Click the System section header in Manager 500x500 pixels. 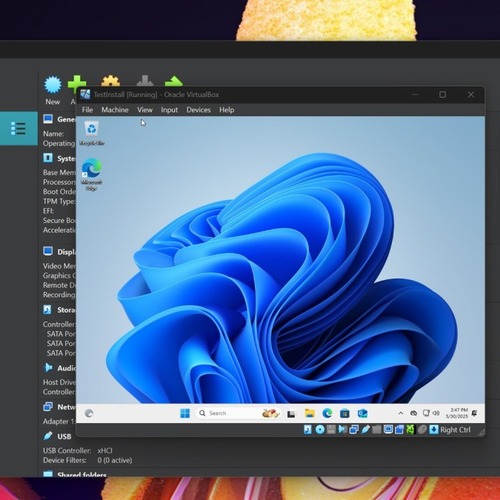pyautogui.click(x=59, y=158)
